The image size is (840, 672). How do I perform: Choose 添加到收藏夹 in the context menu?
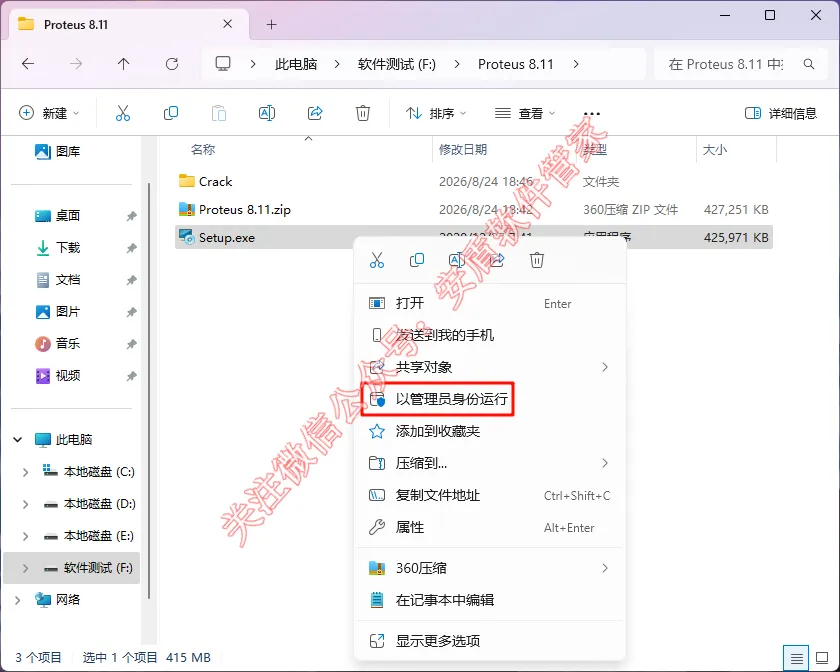pyautogui.click(x=490, y=431)
